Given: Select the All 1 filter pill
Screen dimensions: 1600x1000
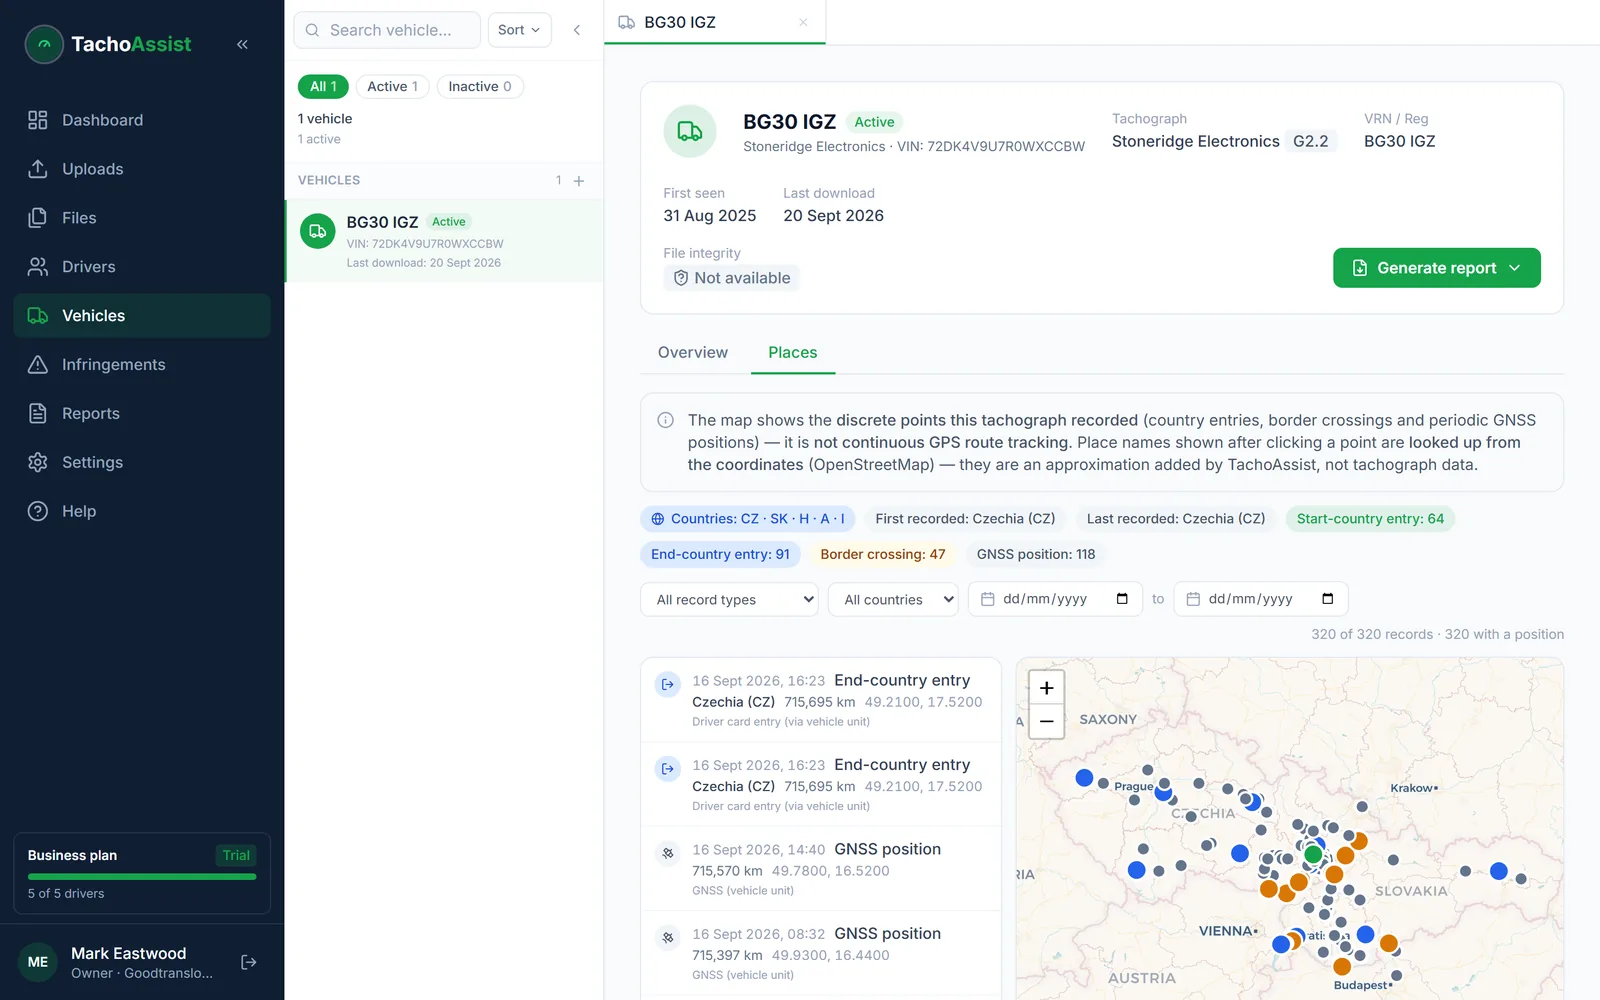Looking at the screenshot, I should click(x=323, y=87).
